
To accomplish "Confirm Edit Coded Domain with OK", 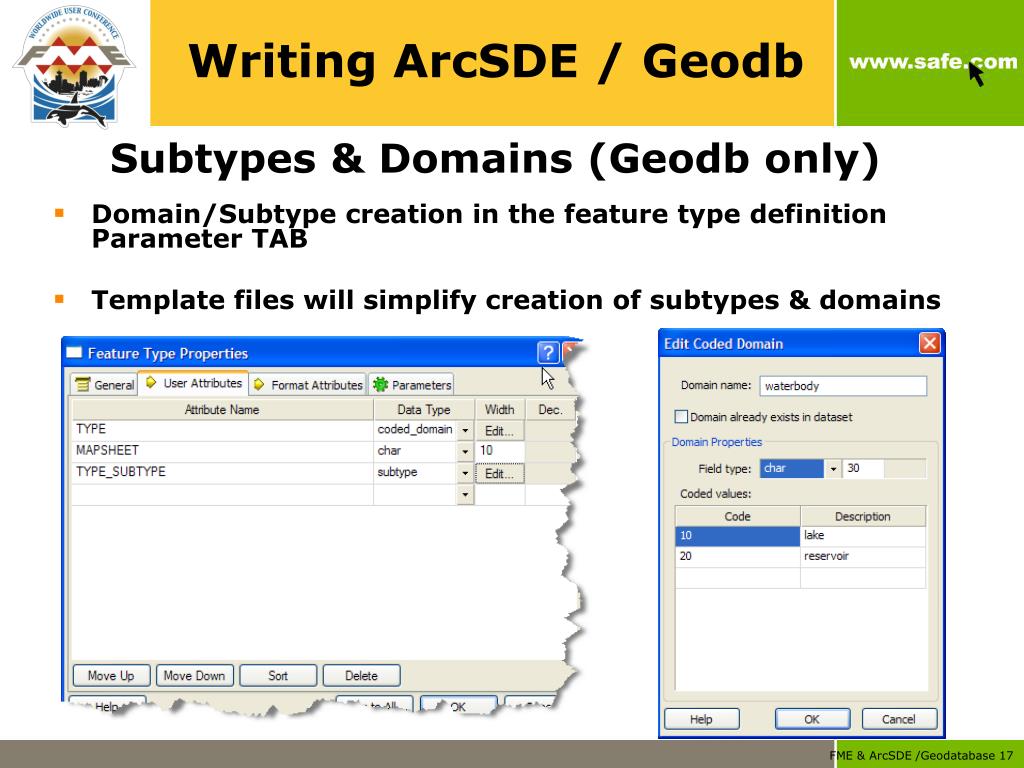I will coord(812,719).
